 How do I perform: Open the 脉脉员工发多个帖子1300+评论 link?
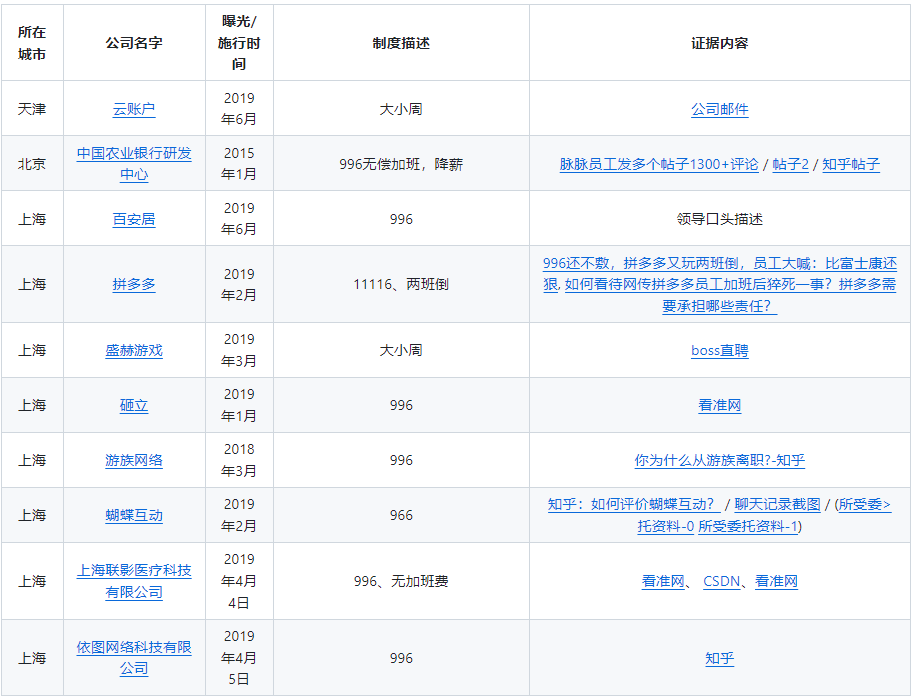tap(659, 164)
